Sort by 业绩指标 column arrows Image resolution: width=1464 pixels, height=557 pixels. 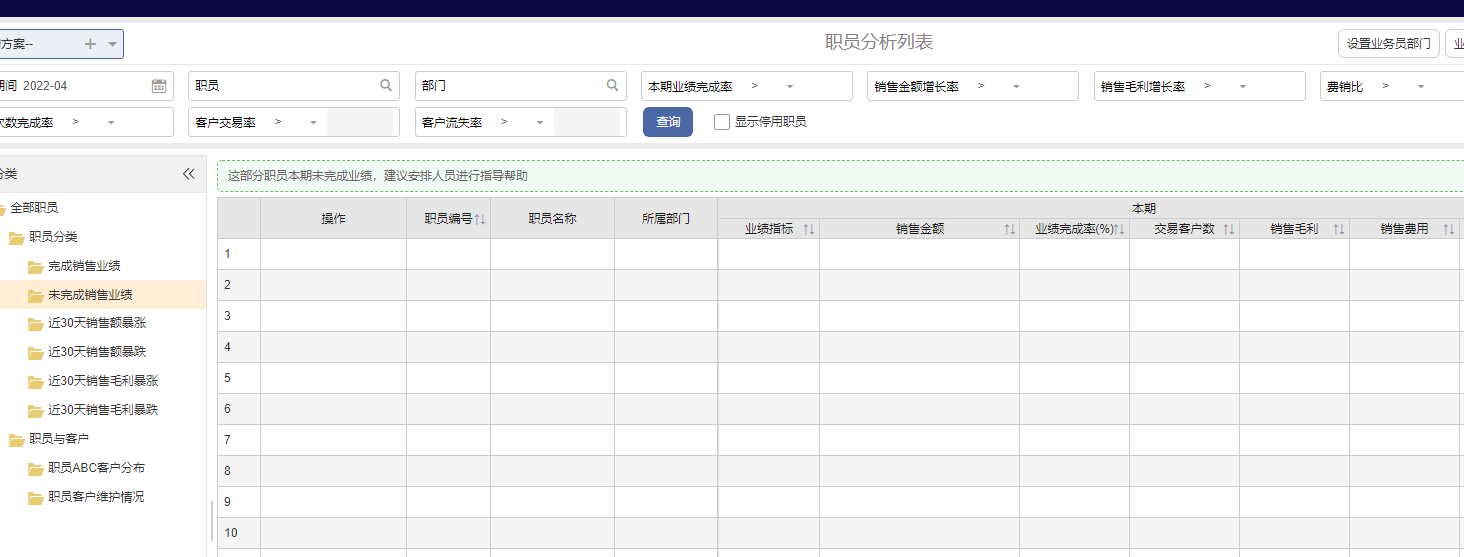coord(808,229)
